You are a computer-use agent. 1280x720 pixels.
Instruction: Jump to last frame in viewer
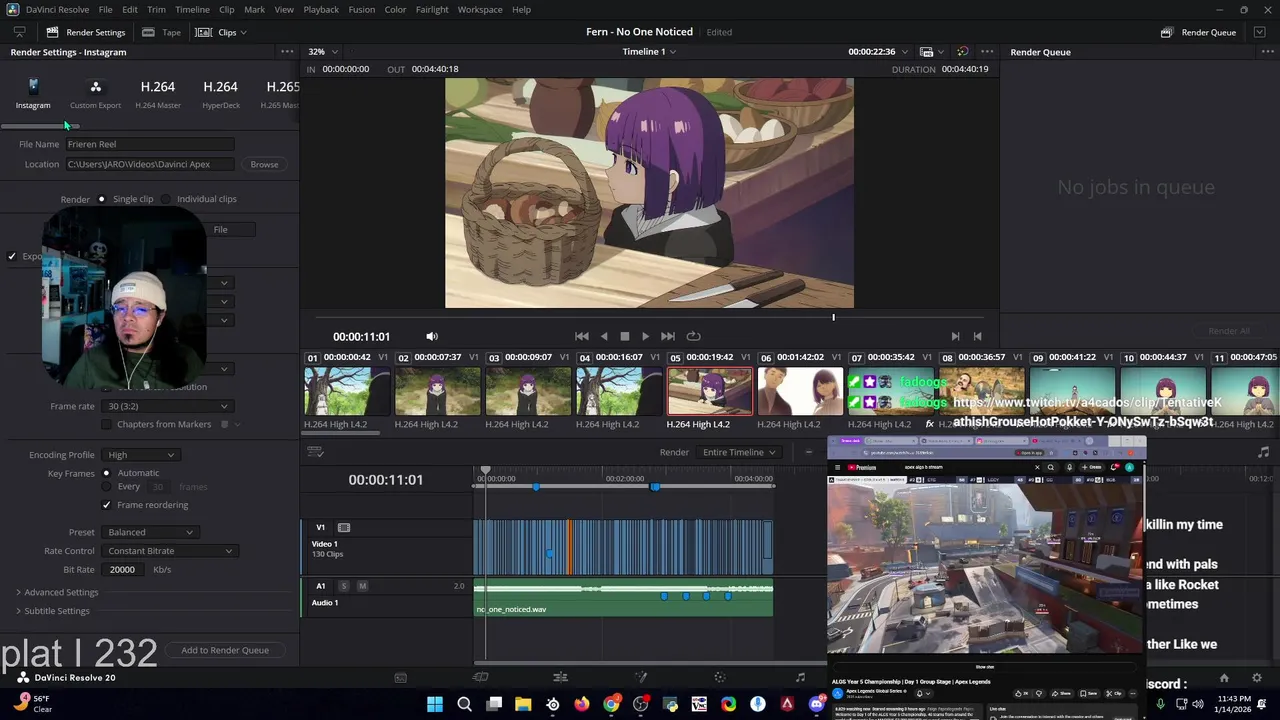pyautogui.click(x=668, y=336)
